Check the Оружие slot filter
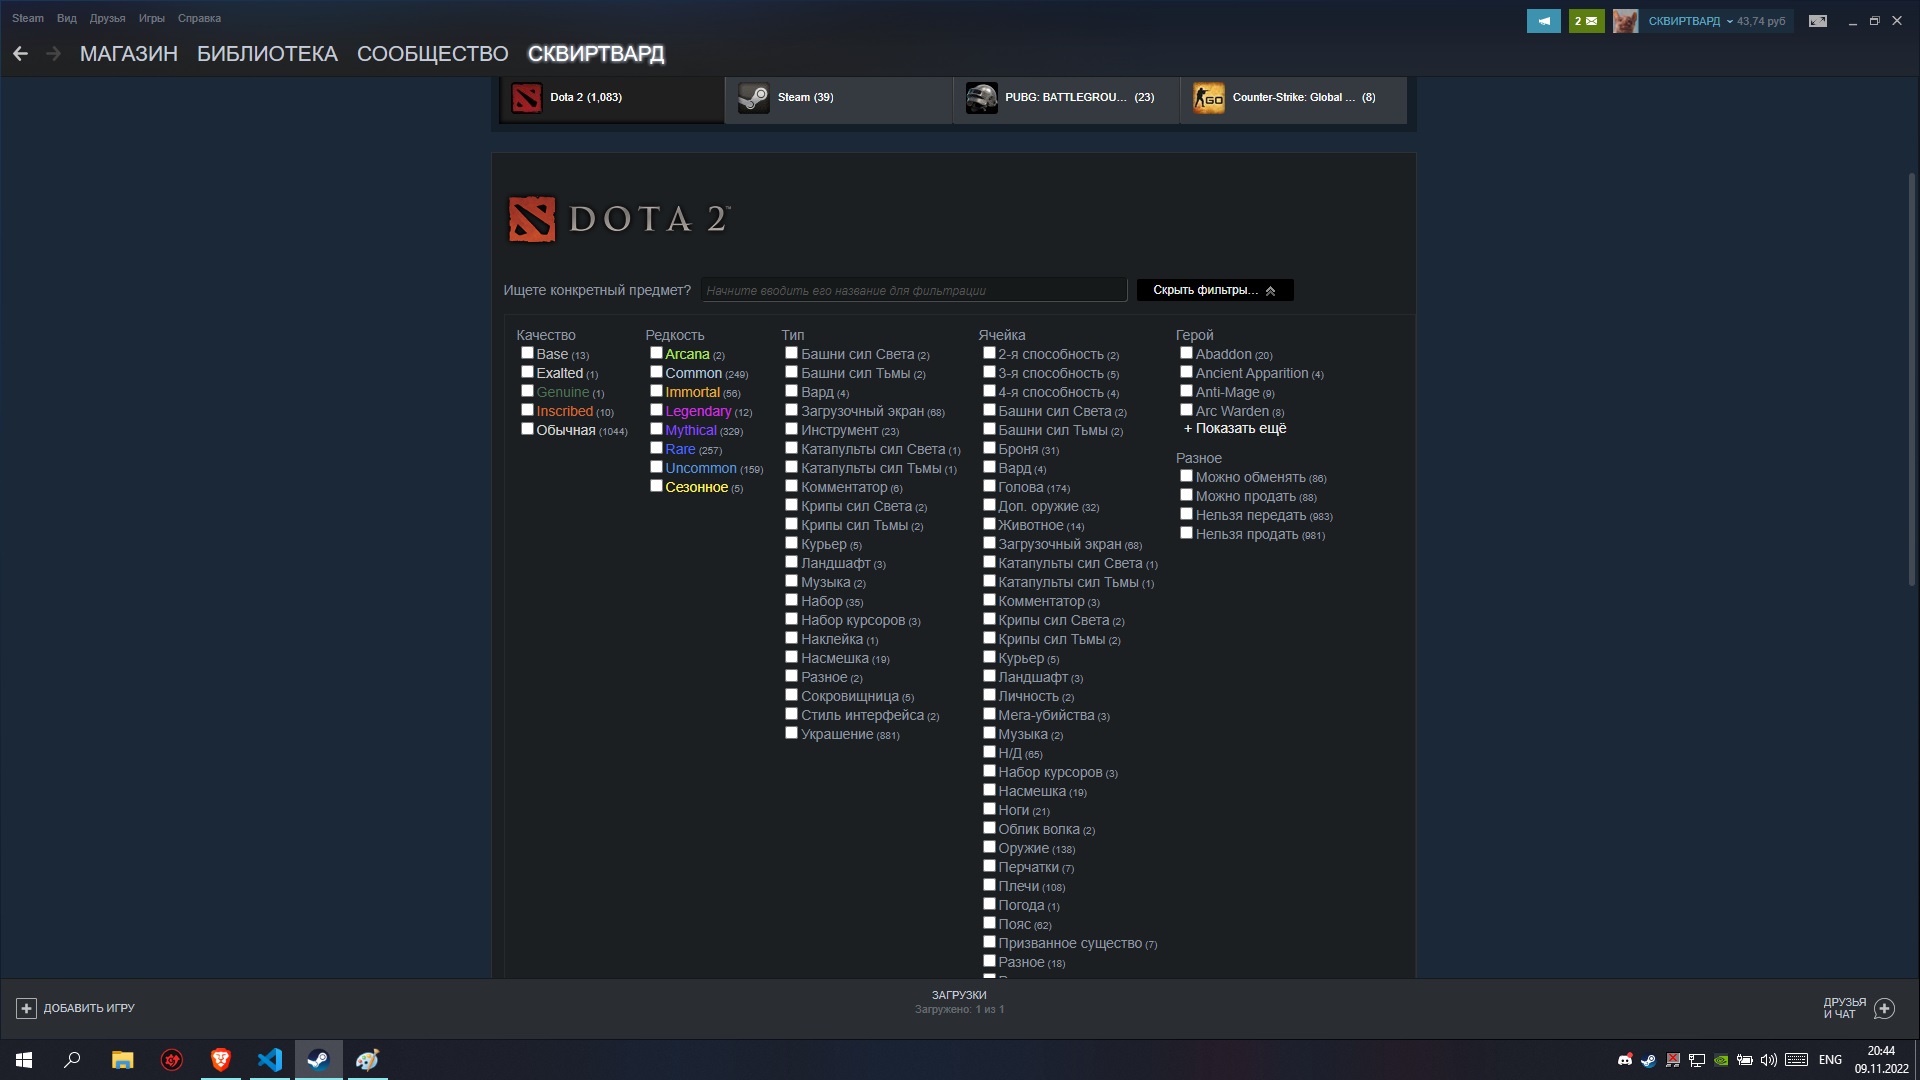This screenshot has height=1080, width=1920. coord(989,847)
